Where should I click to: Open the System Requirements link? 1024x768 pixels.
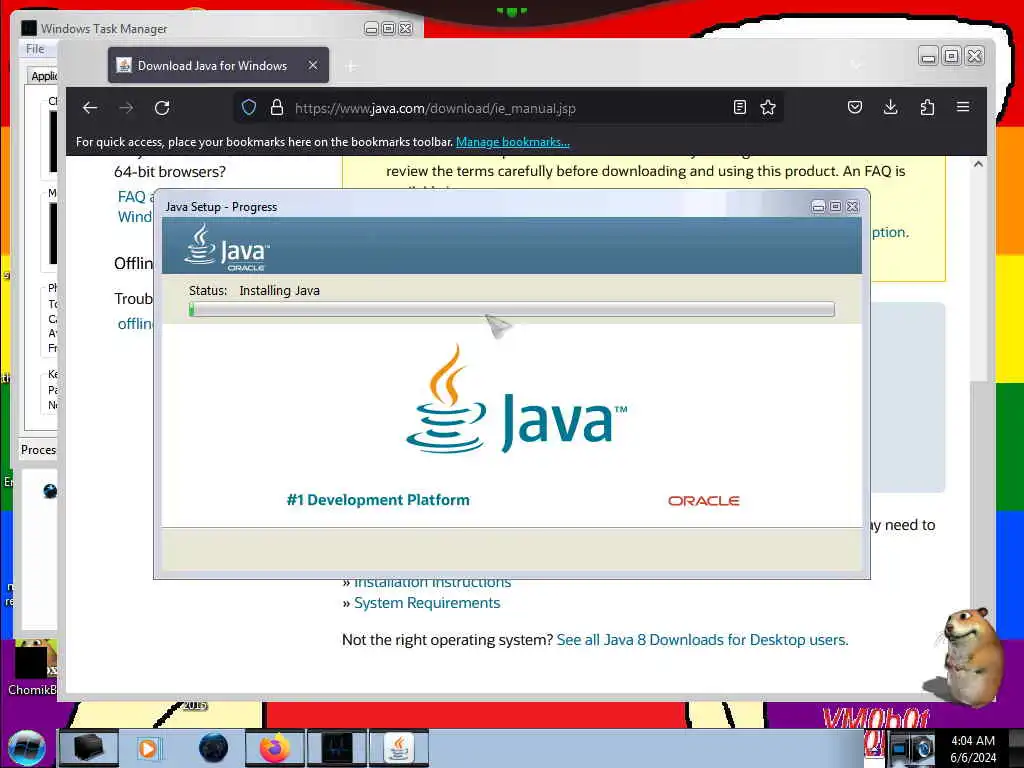coord(427,603)
